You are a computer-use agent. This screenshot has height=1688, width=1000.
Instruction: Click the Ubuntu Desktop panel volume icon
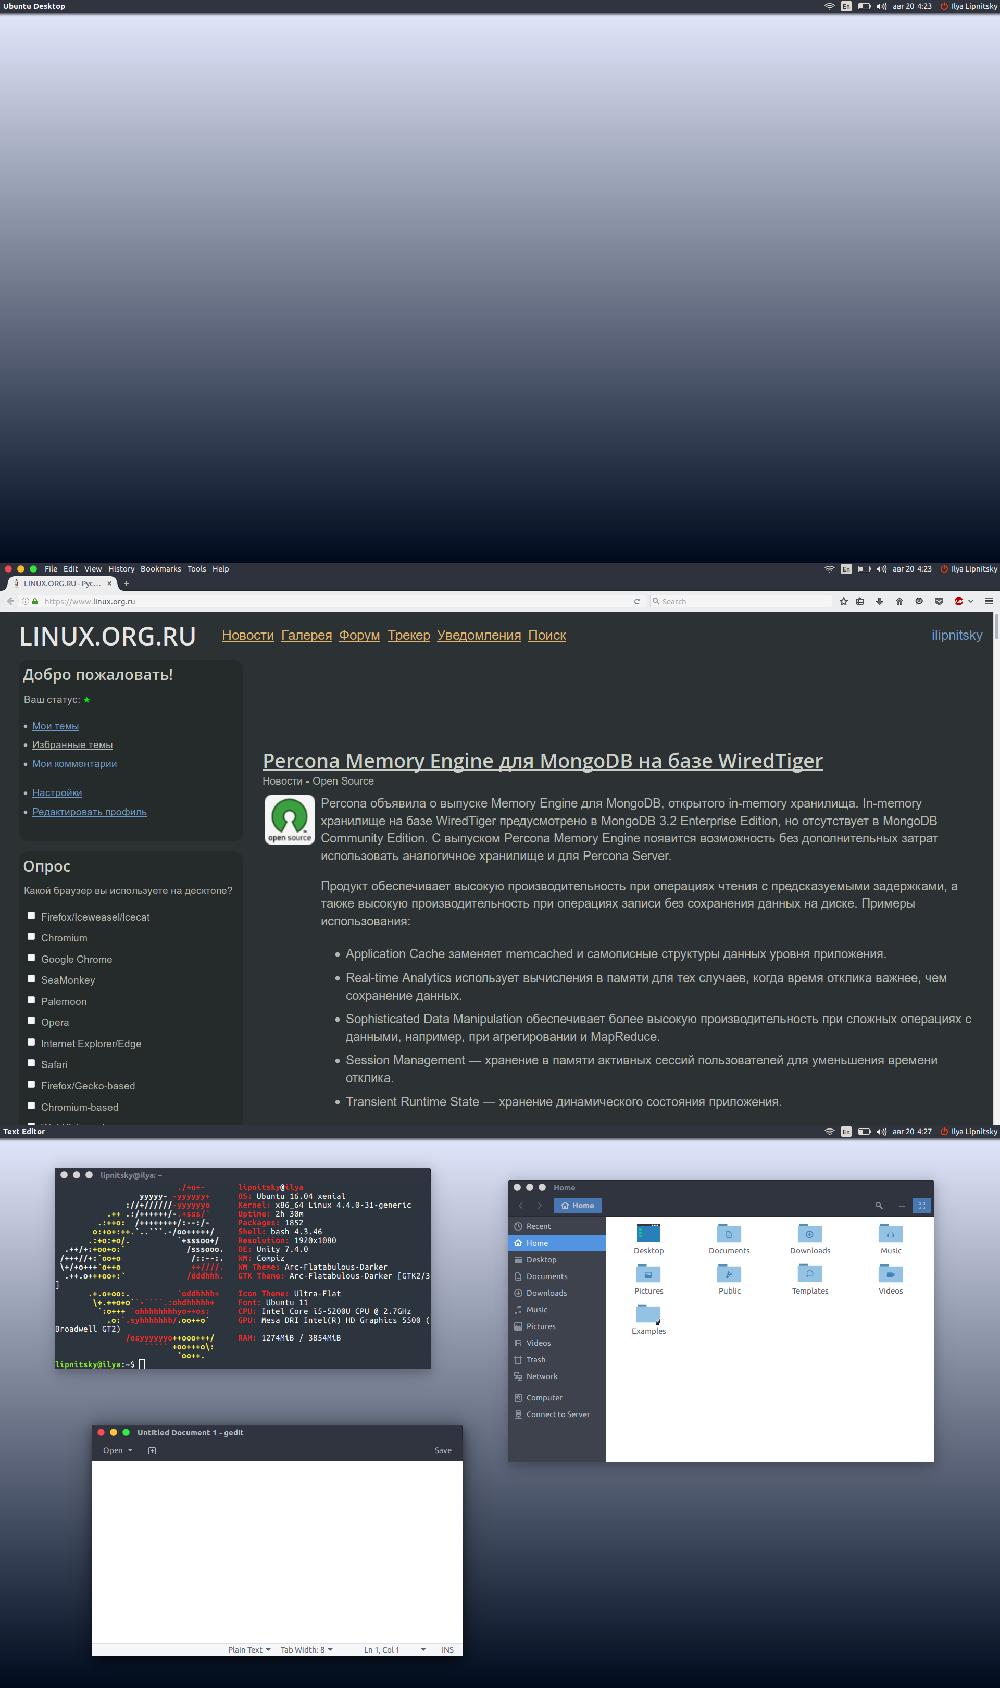click(881, 6)
